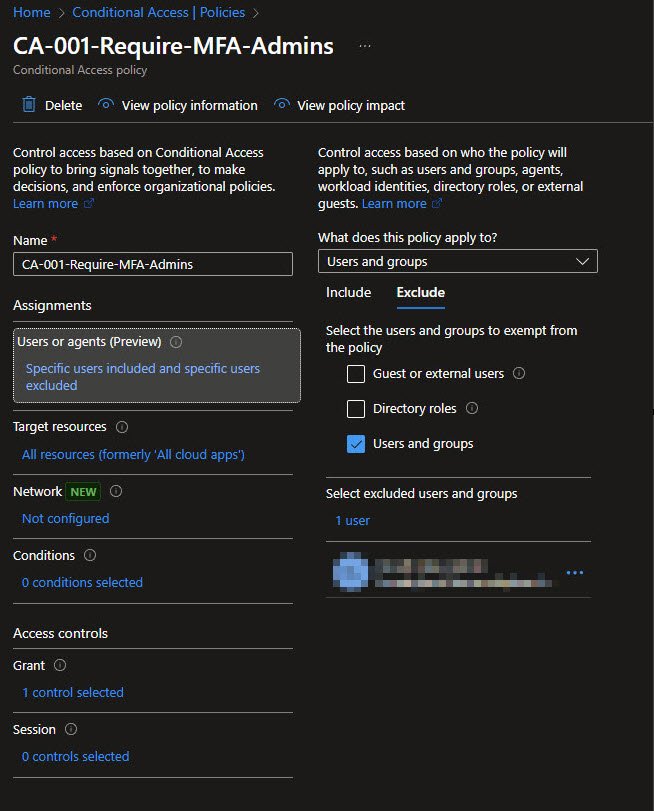
Task: Uncheck the Users and groups checkbox
Action: [x=355, y=444]
